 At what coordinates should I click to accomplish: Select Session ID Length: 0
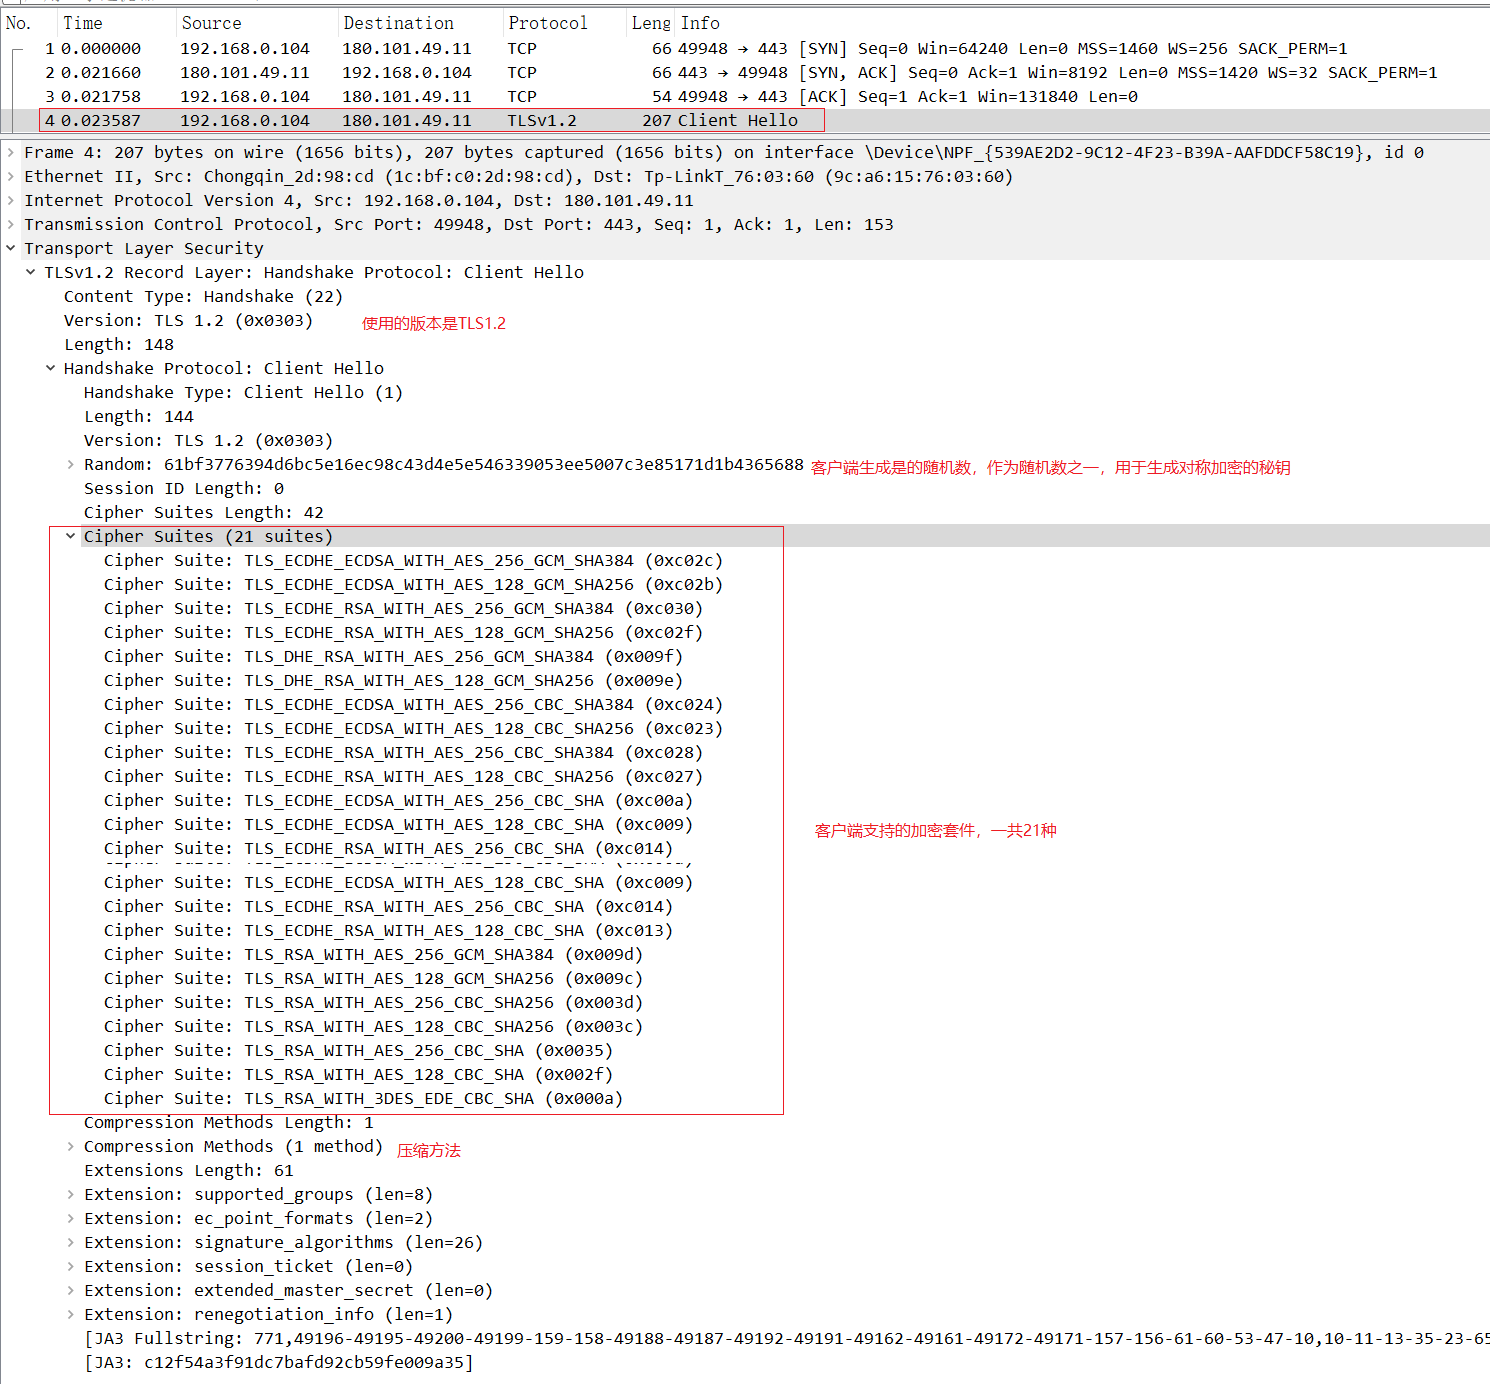click(184, 489)
